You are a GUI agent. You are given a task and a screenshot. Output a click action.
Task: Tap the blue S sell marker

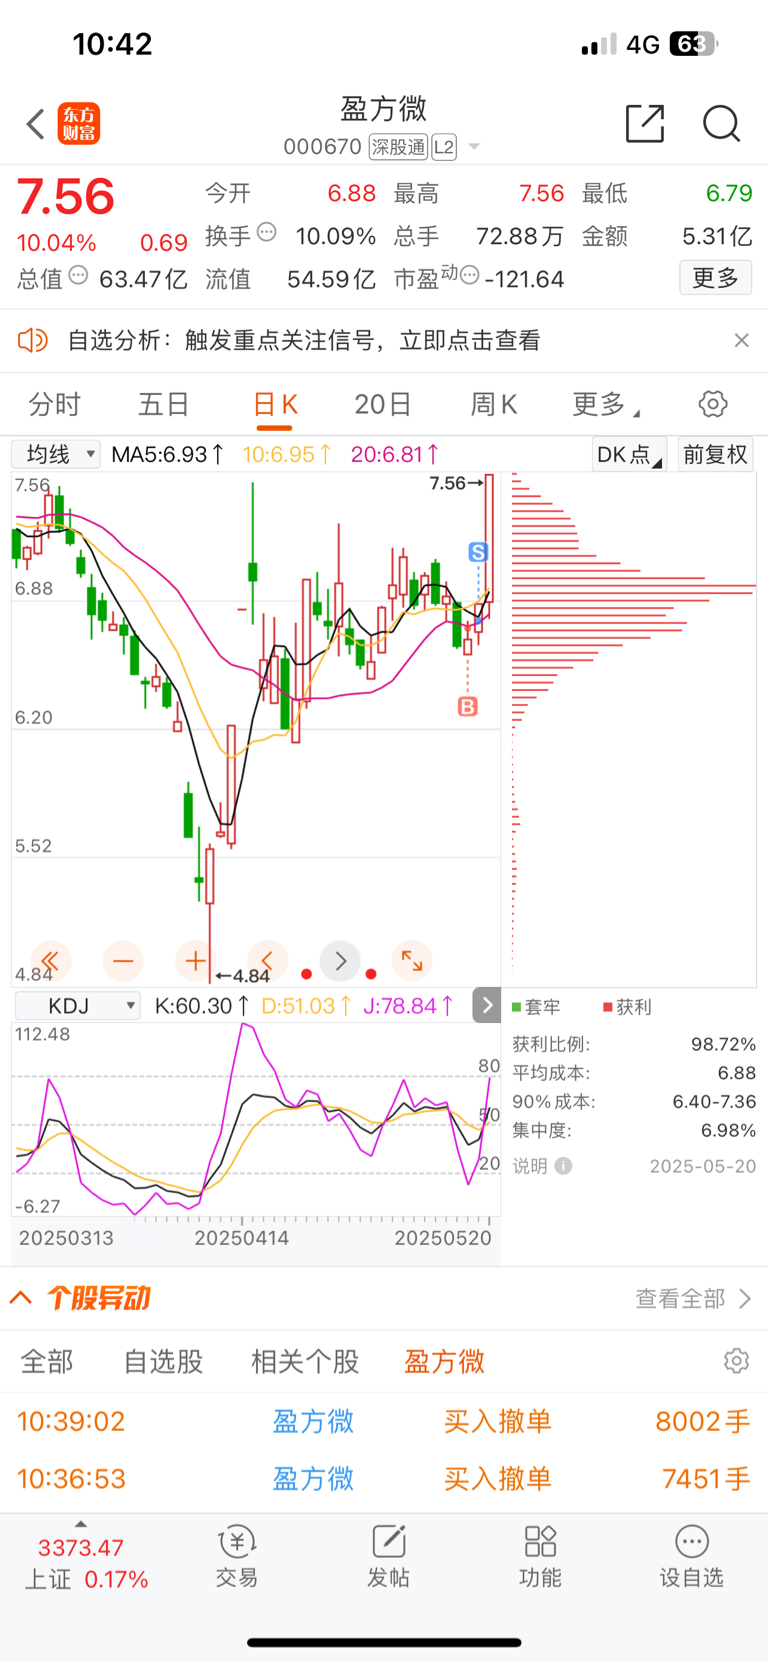[x=478, y=552]
